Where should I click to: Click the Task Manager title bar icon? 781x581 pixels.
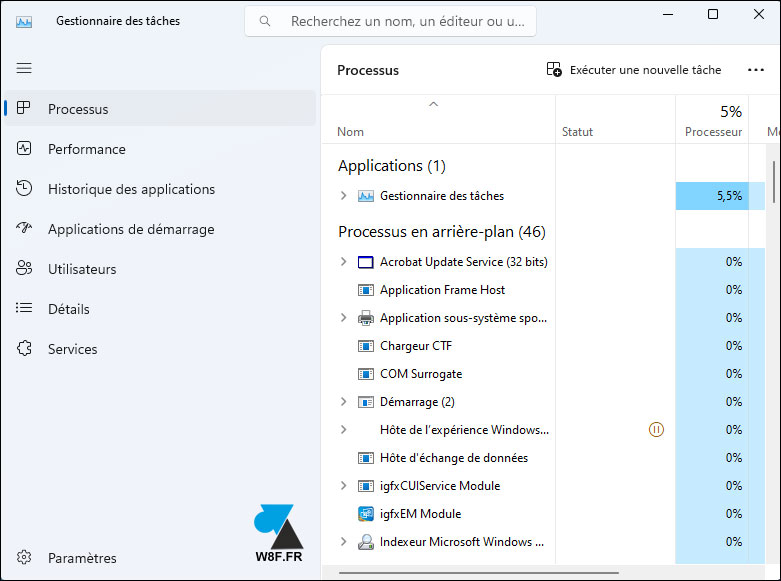(x=24, y=21)
